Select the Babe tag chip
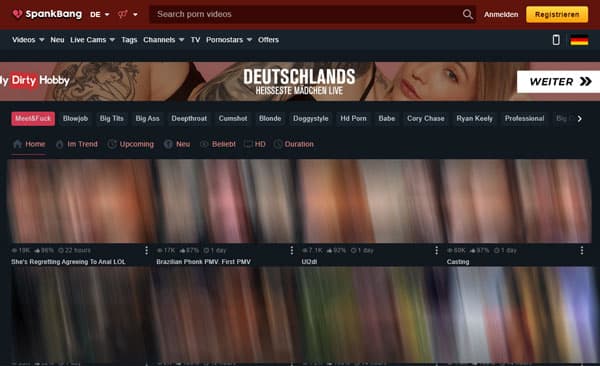Screen dimensions: 600x366 pyautogui.click(x=387, y=119)
